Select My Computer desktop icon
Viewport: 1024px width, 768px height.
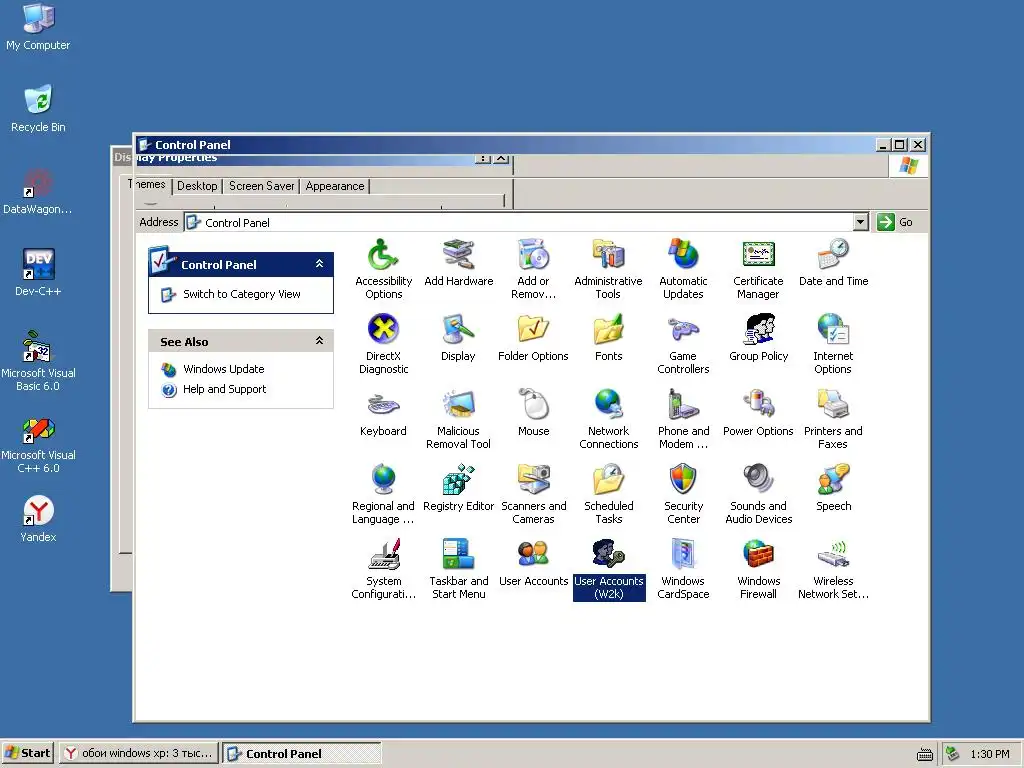pyautogui.click(x=38, y=26)
